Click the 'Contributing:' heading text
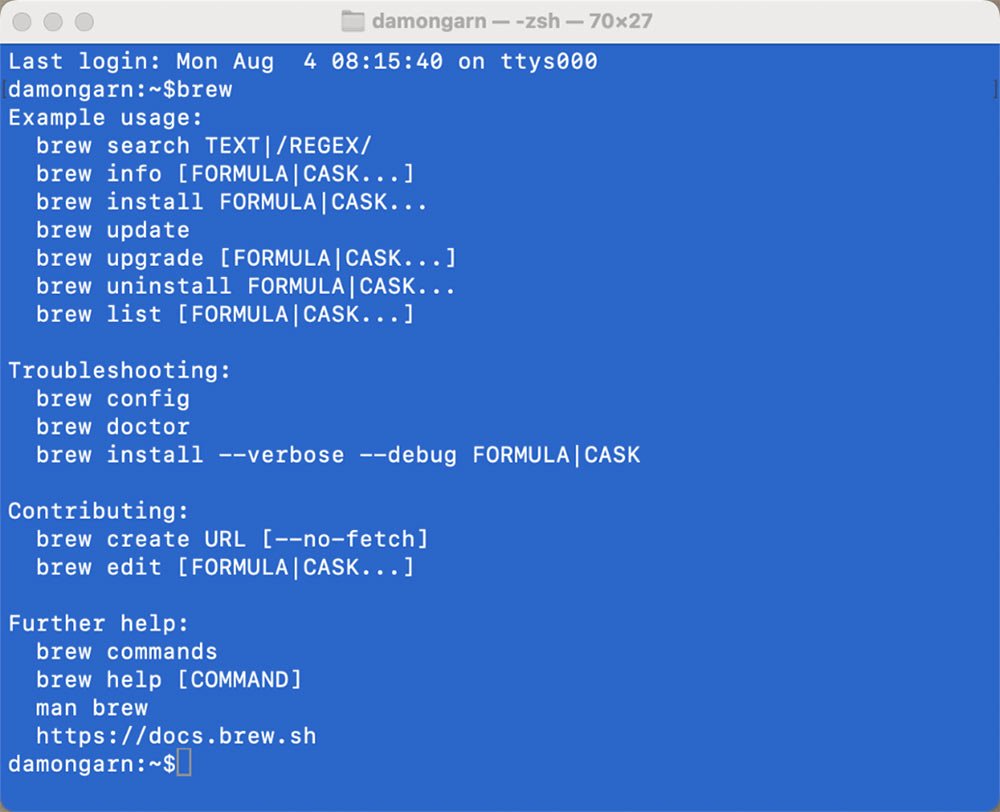 98,511
